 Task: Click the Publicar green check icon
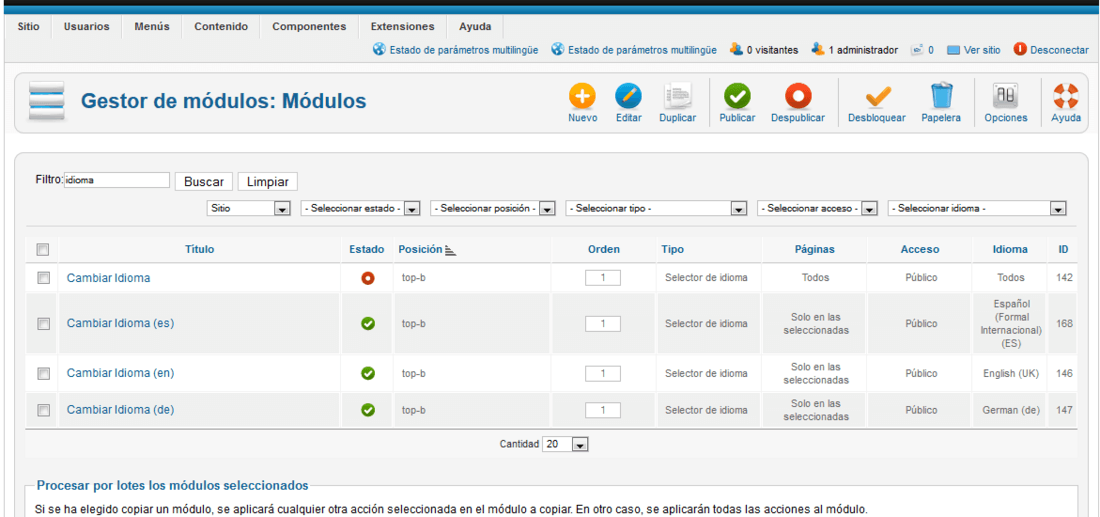(x=737, y=95)
